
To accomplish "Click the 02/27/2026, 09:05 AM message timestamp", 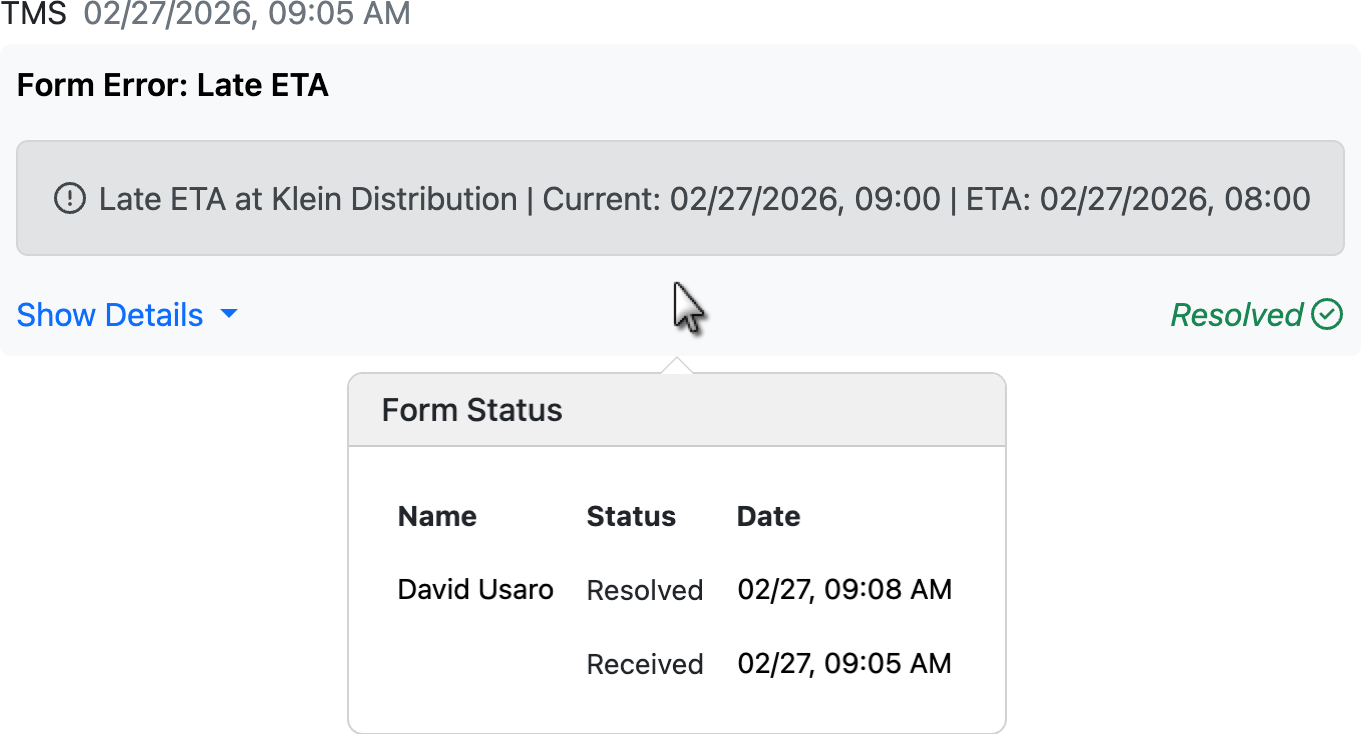I will pos(247,13).
